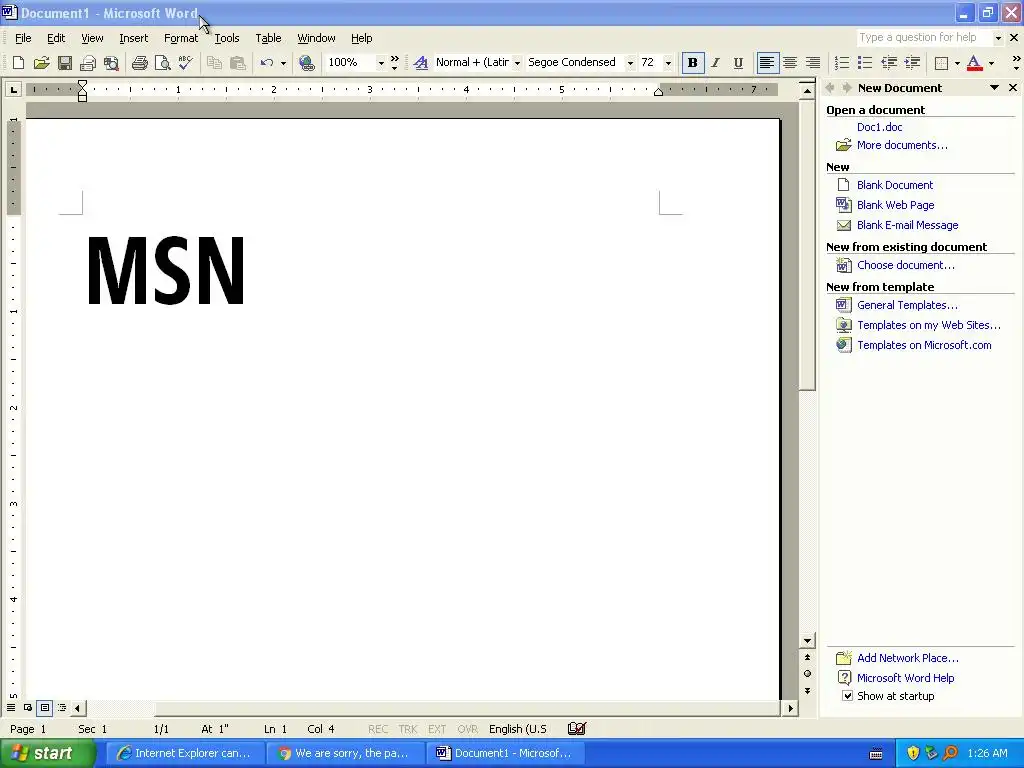
Task: Switch to Internet Explorer taskbar button
Action: click(x=184, y=754)
